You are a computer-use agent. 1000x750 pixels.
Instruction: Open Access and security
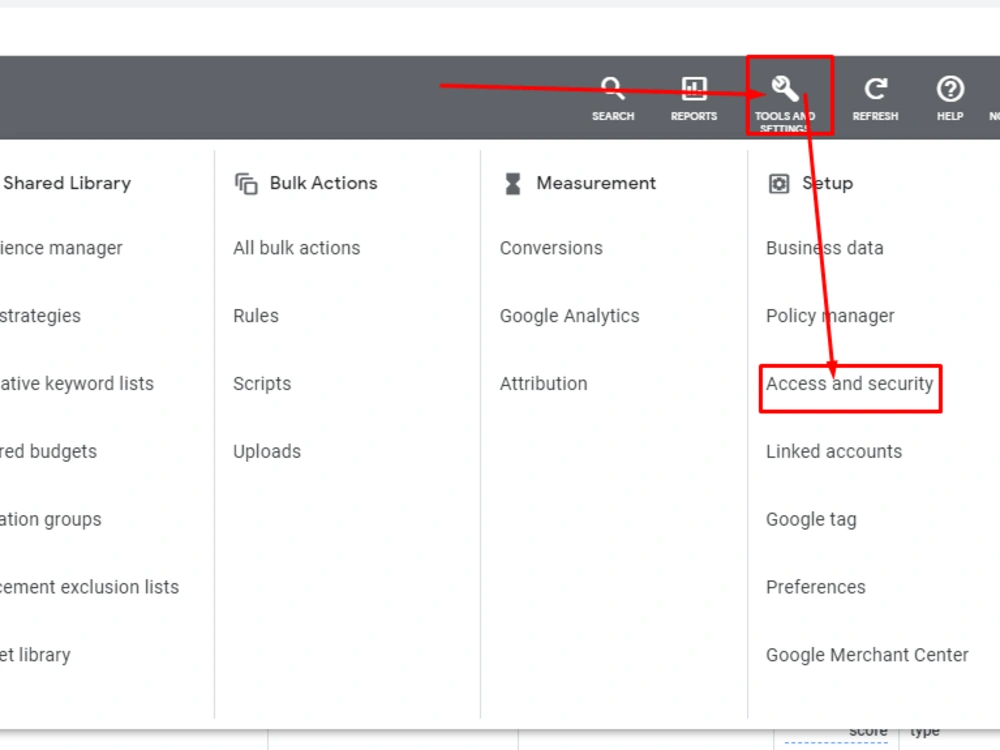[849, 384]
